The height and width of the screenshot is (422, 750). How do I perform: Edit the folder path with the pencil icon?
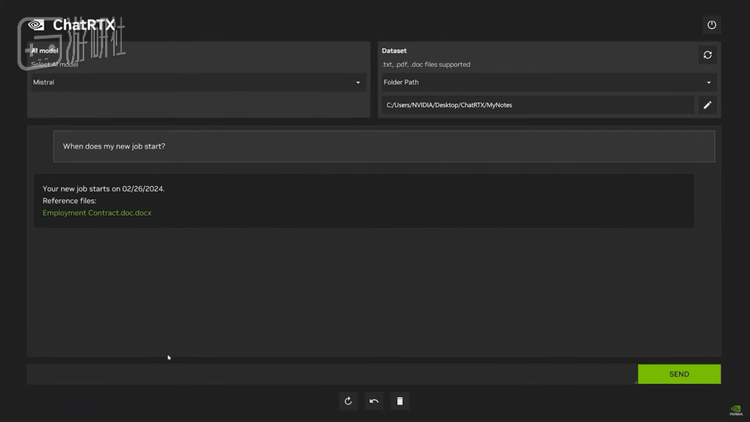tap(707, 105)
